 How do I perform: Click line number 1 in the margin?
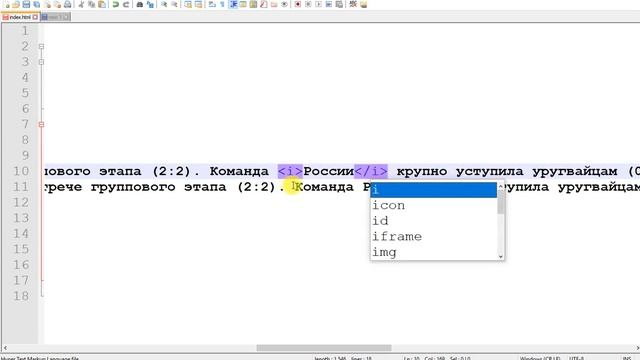[x=25, y=31]
